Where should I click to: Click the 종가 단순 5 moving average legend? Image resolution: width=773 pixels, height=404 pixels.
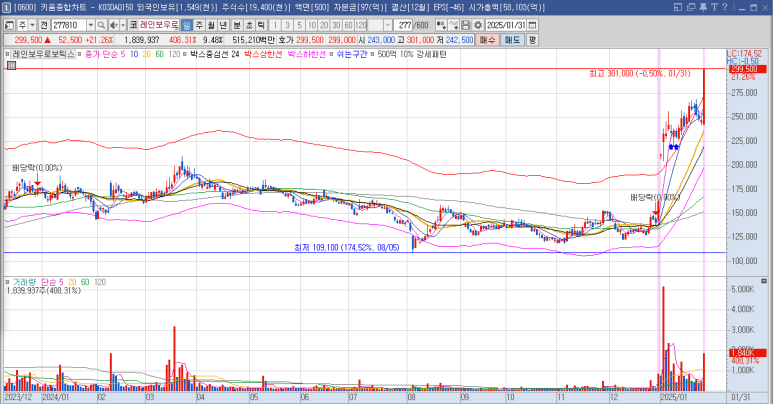pos(105,54)
